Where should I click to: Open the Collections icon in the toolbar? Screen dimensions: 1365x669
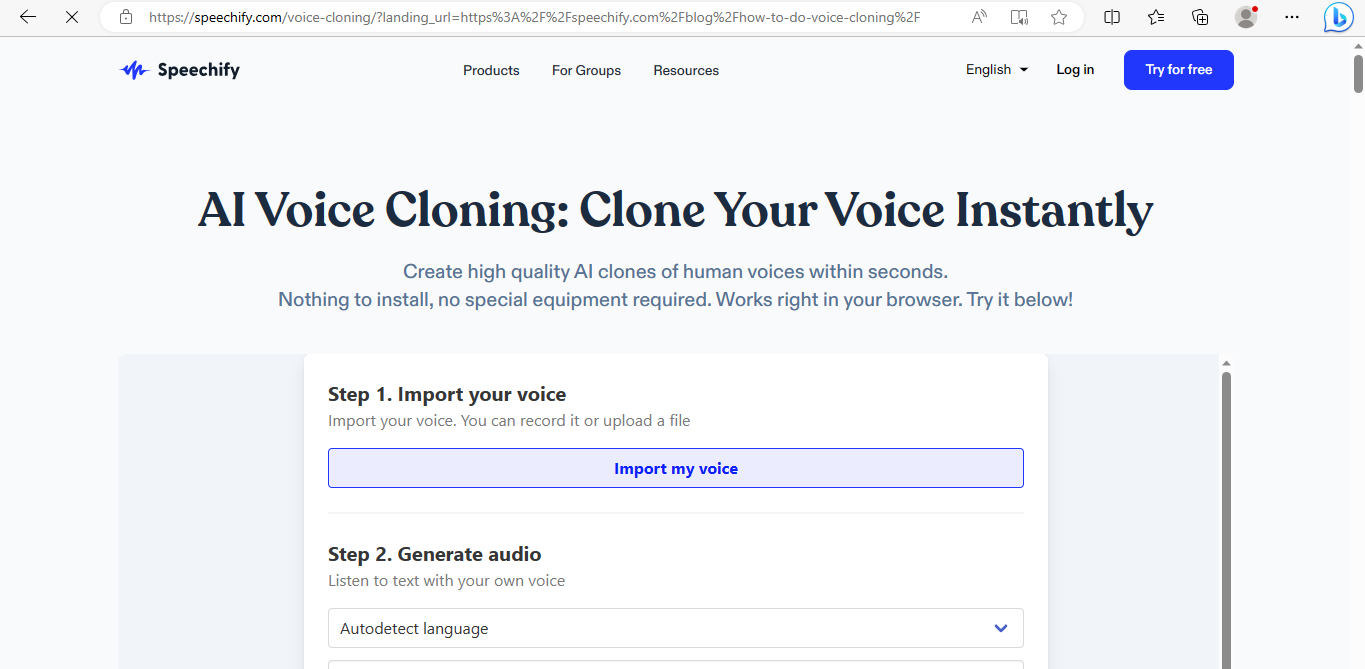pos(1201,17)
